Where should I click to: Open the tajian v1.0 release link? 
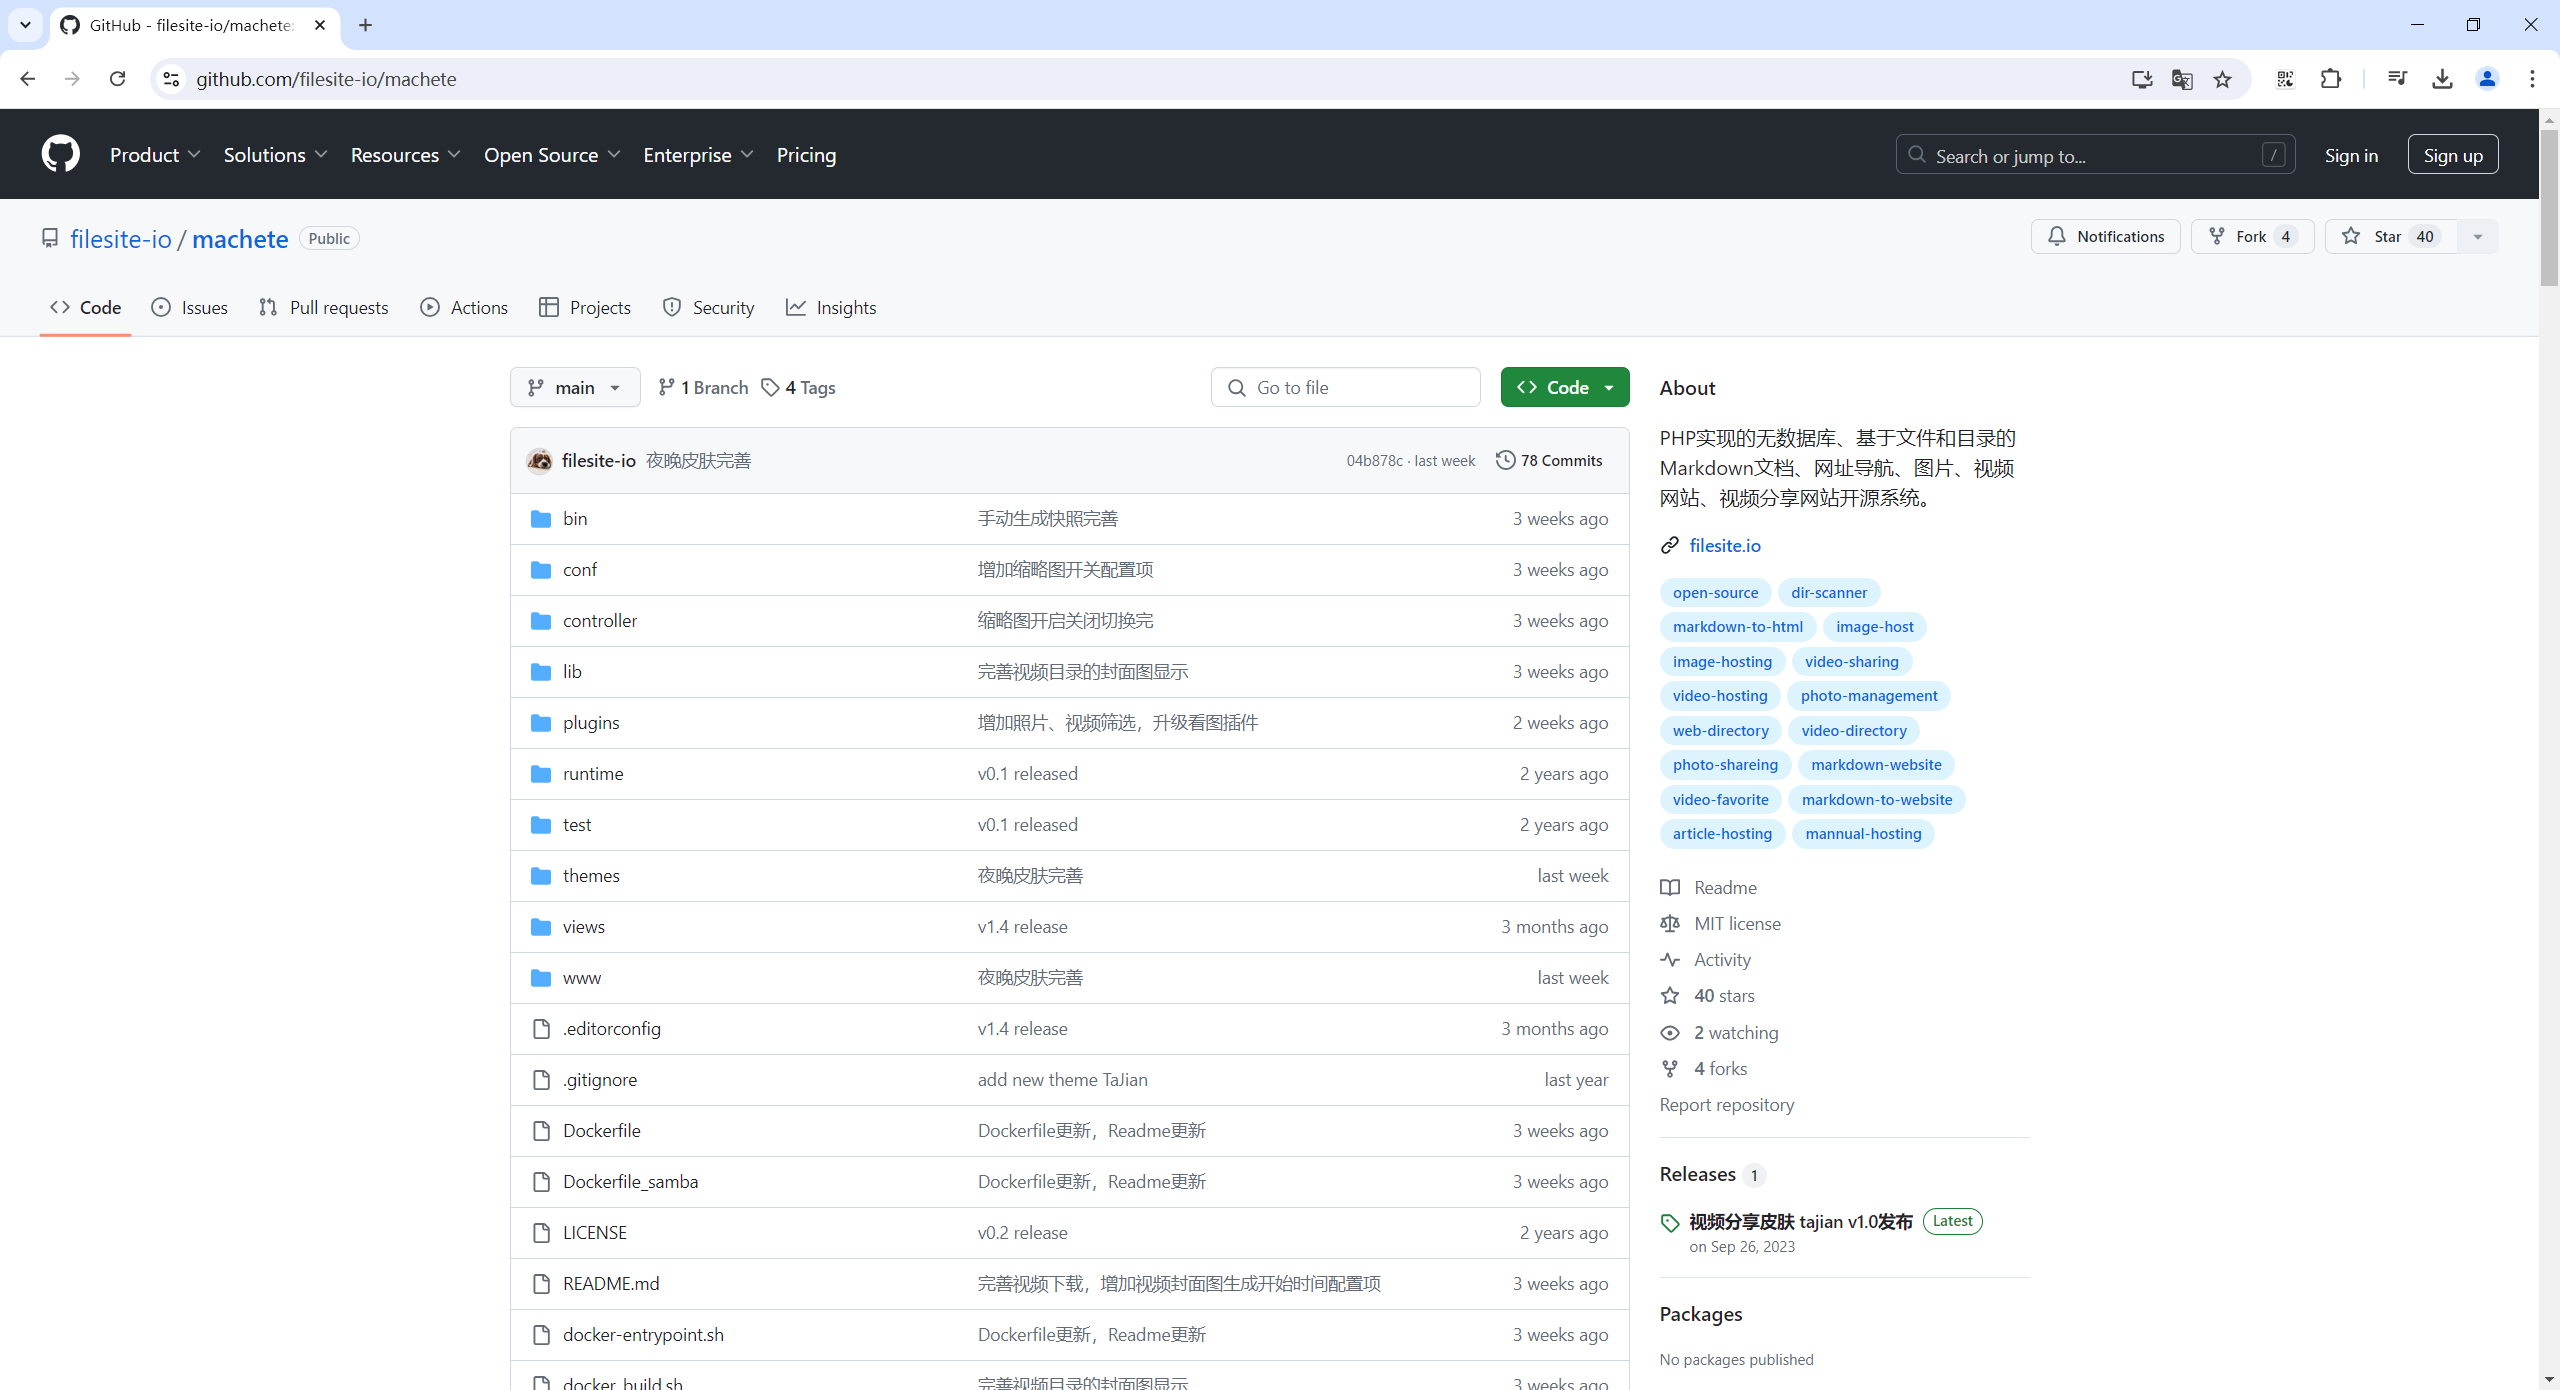click(x=1800, y=1222)
